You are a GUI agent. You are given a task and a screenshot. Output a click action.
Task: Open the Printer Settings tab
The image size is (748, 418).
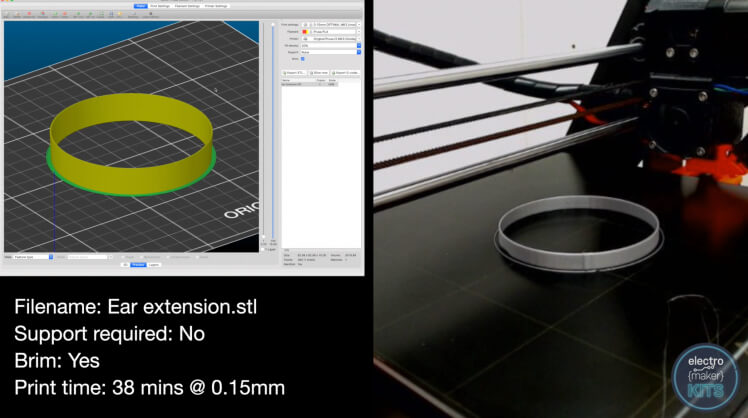216,6
